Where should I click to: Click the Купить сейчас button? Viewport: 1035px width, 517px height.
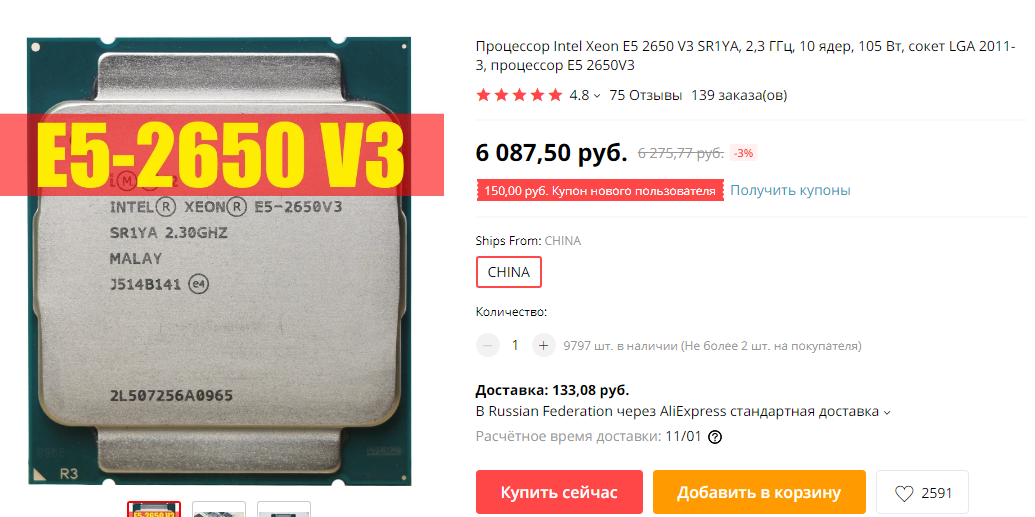click(x=559, y=493)
